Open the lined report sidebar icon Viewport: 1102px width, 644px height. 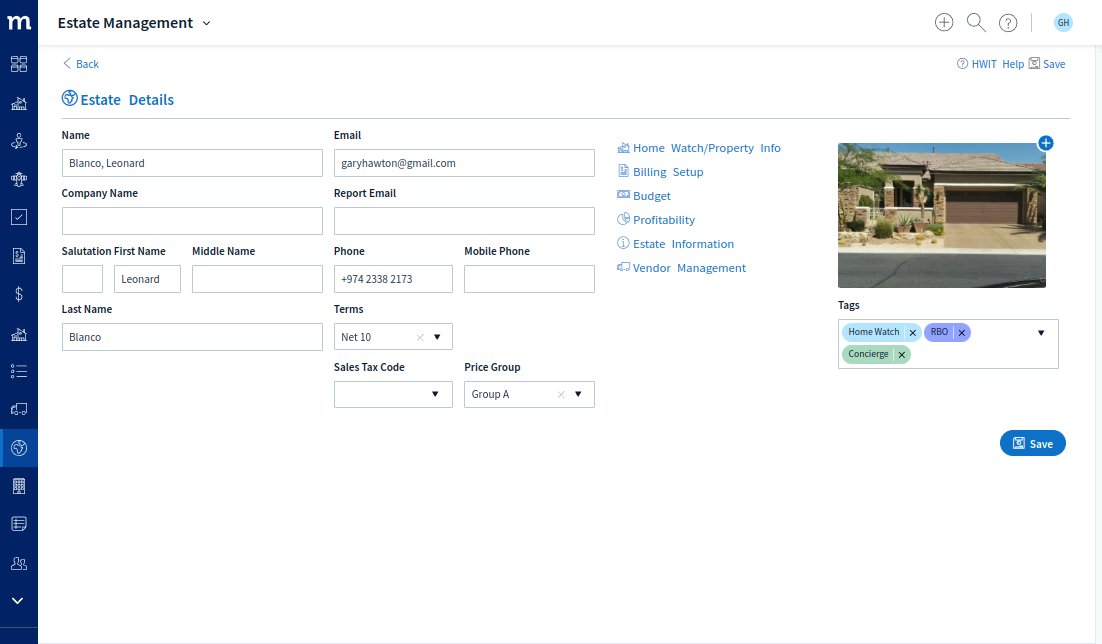(x=19, y=524)
